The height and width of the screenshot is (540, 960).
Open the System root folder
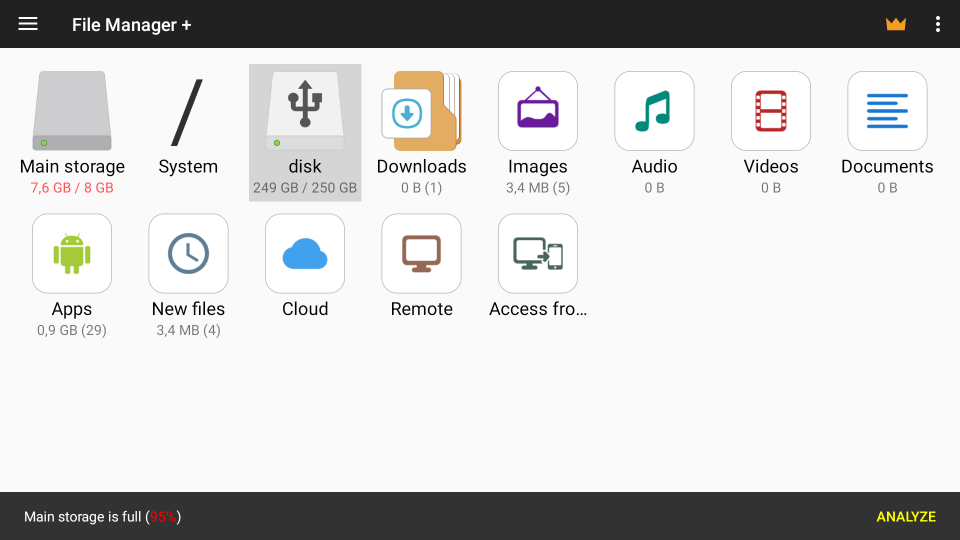pyautogui.click(x=188, y=112)
